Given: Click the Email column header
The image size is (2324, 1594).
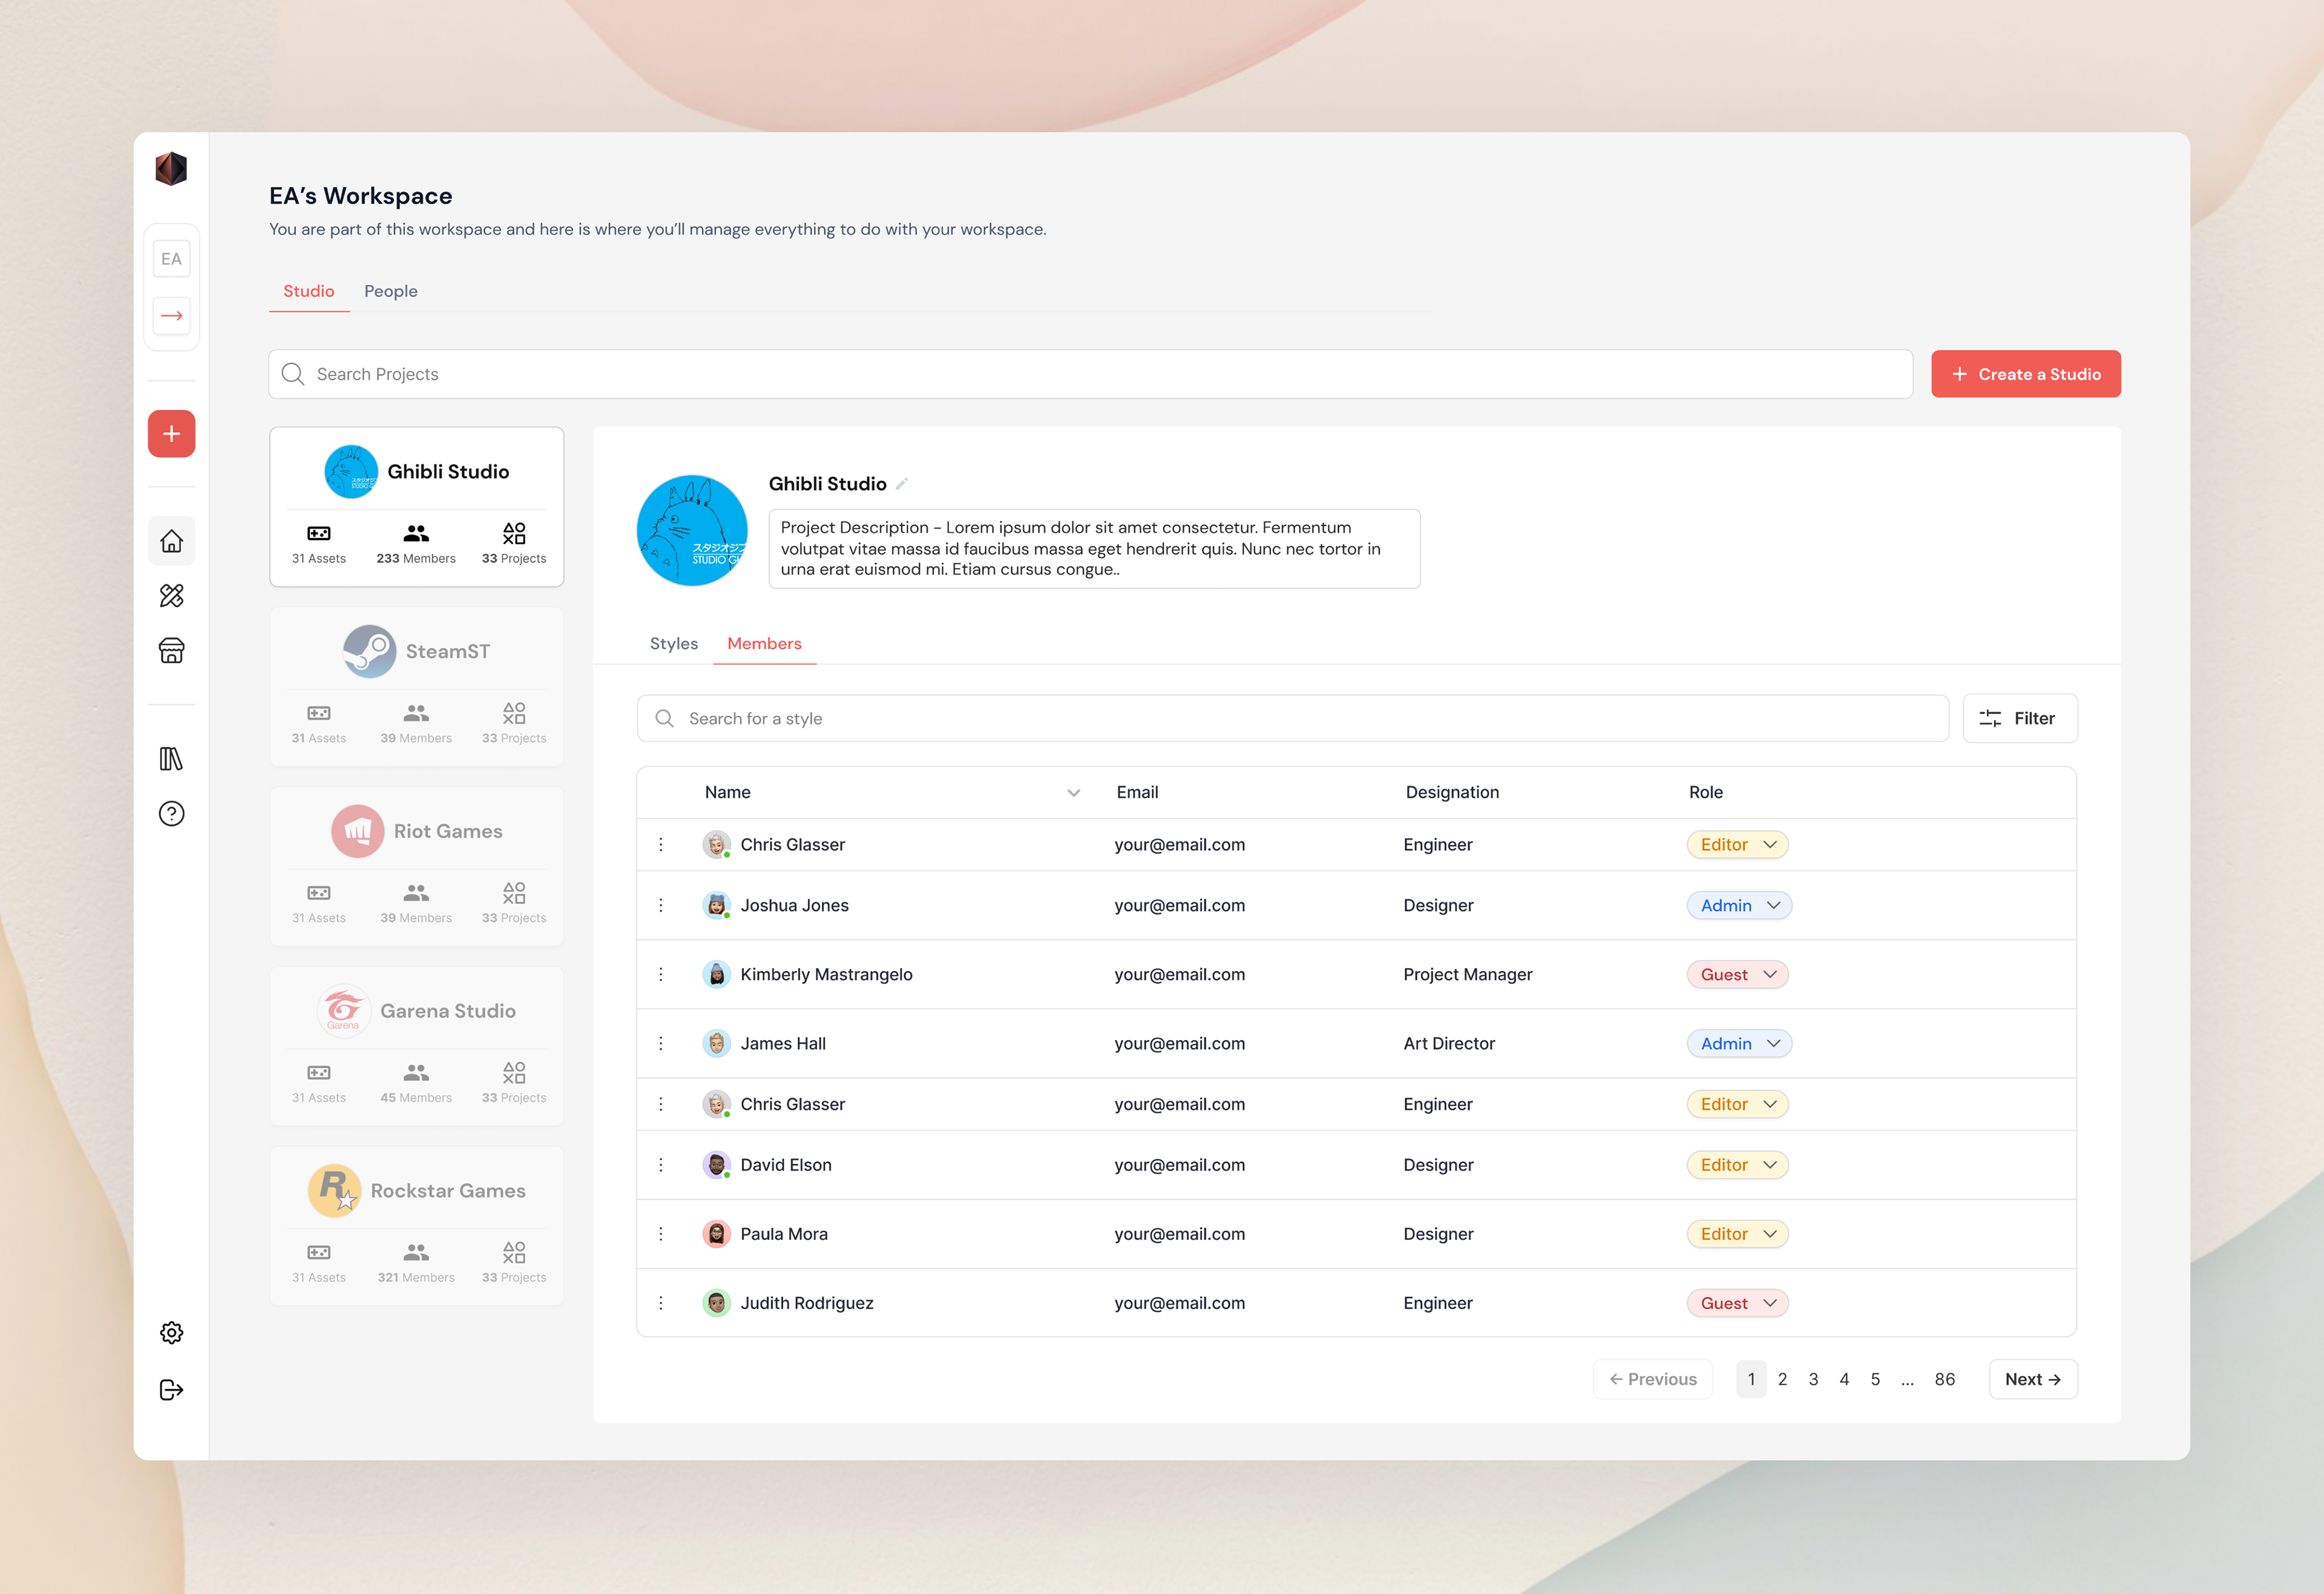Looking at the screenshot, I should (1137, 792).
